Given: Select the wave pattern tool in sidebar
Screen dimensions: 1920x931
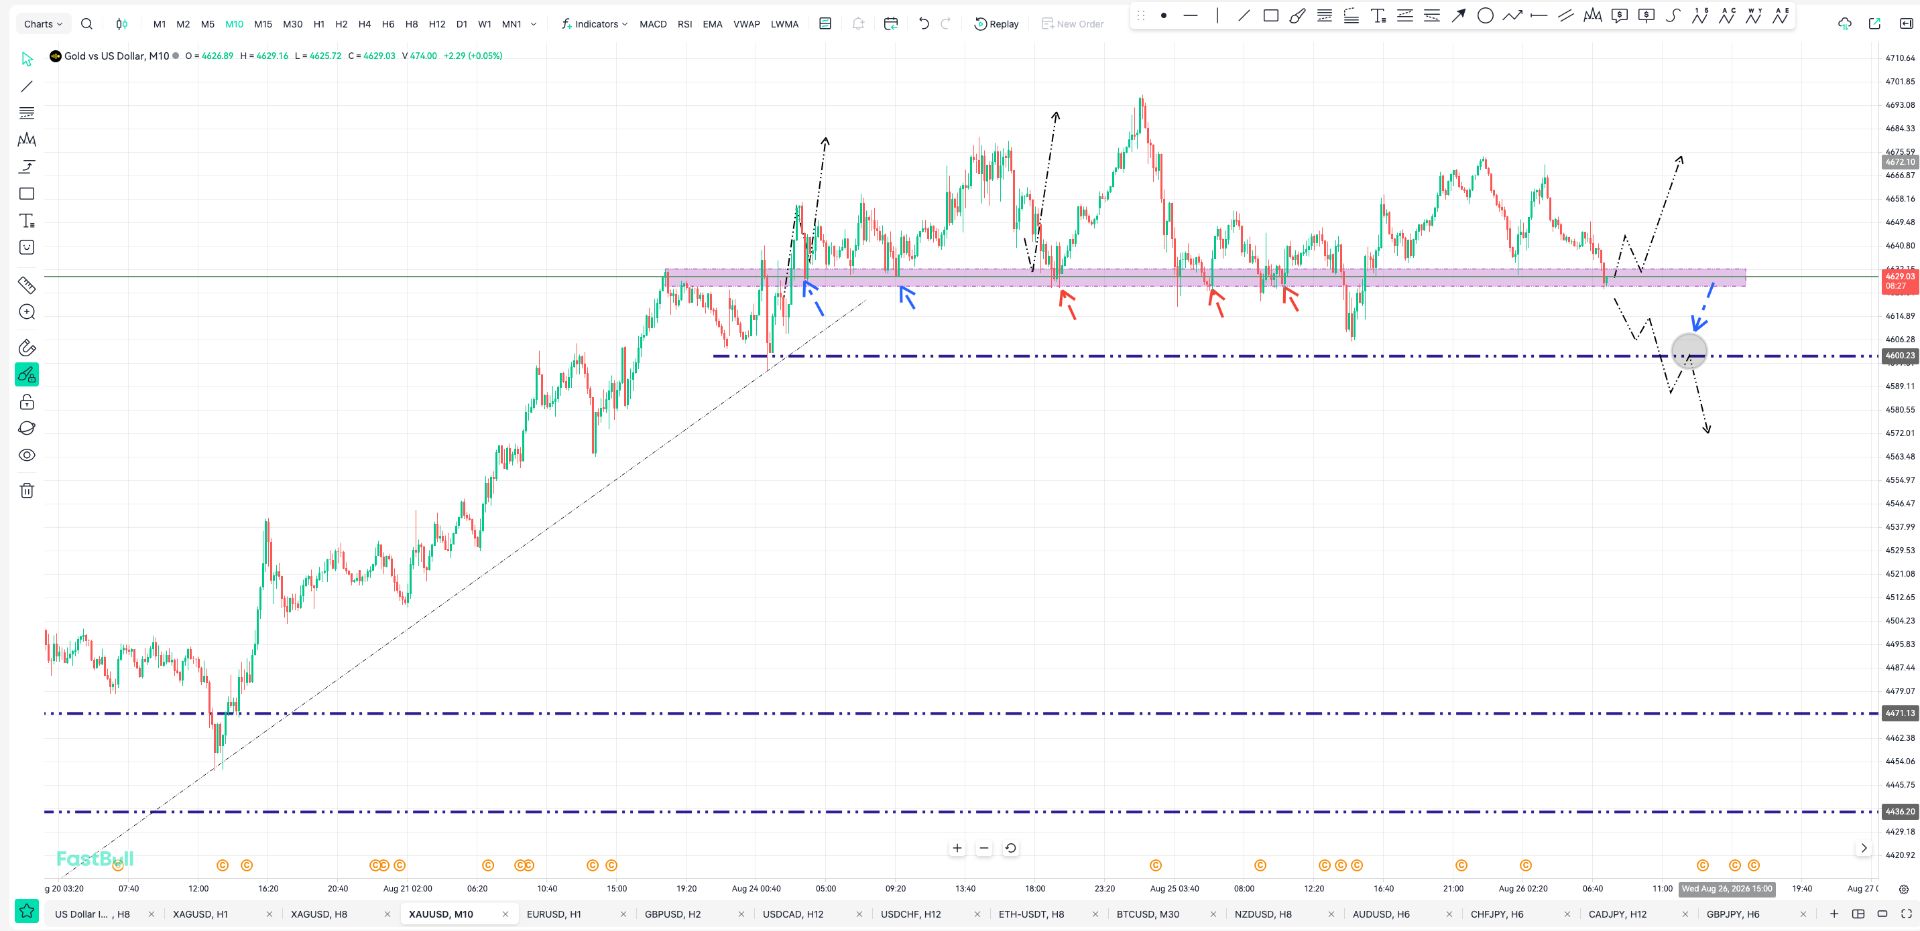Looking at the screenshot, I should tap(27, 140).
